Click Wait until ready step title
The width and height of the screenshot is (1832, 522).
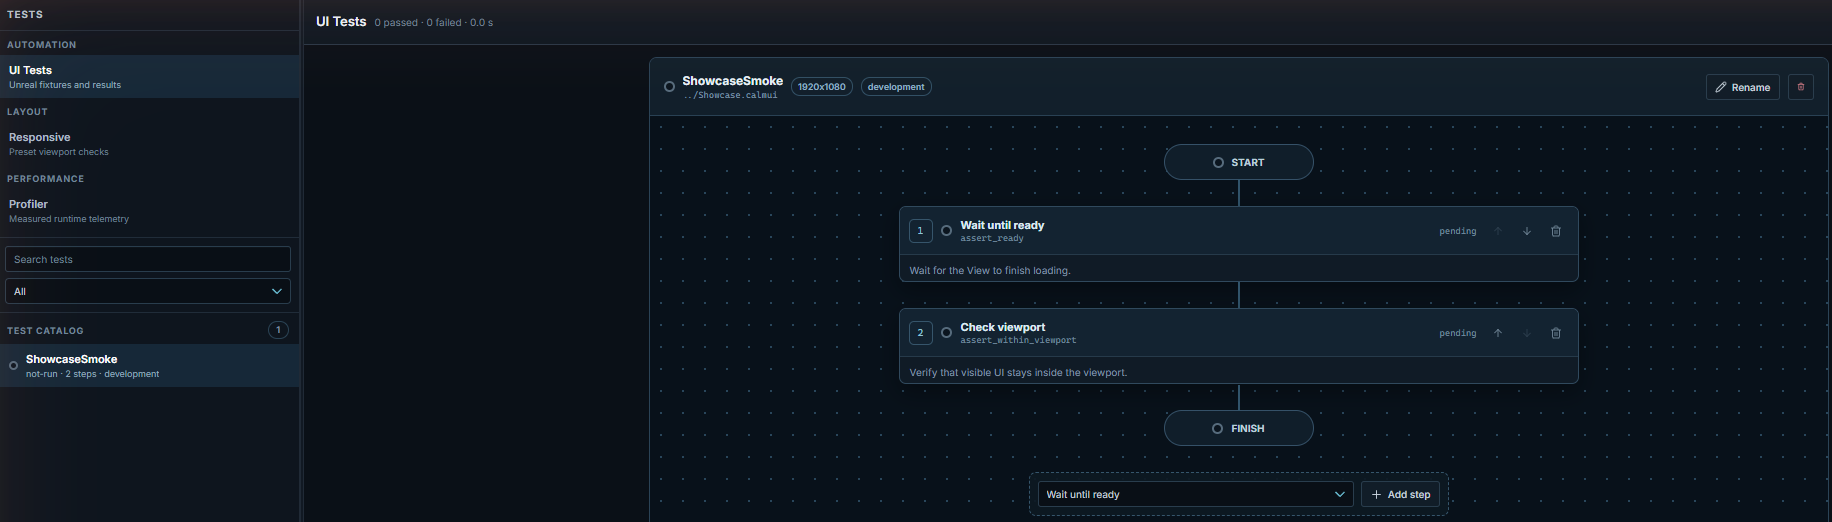pyautogui.click(x=1002, y=225)
